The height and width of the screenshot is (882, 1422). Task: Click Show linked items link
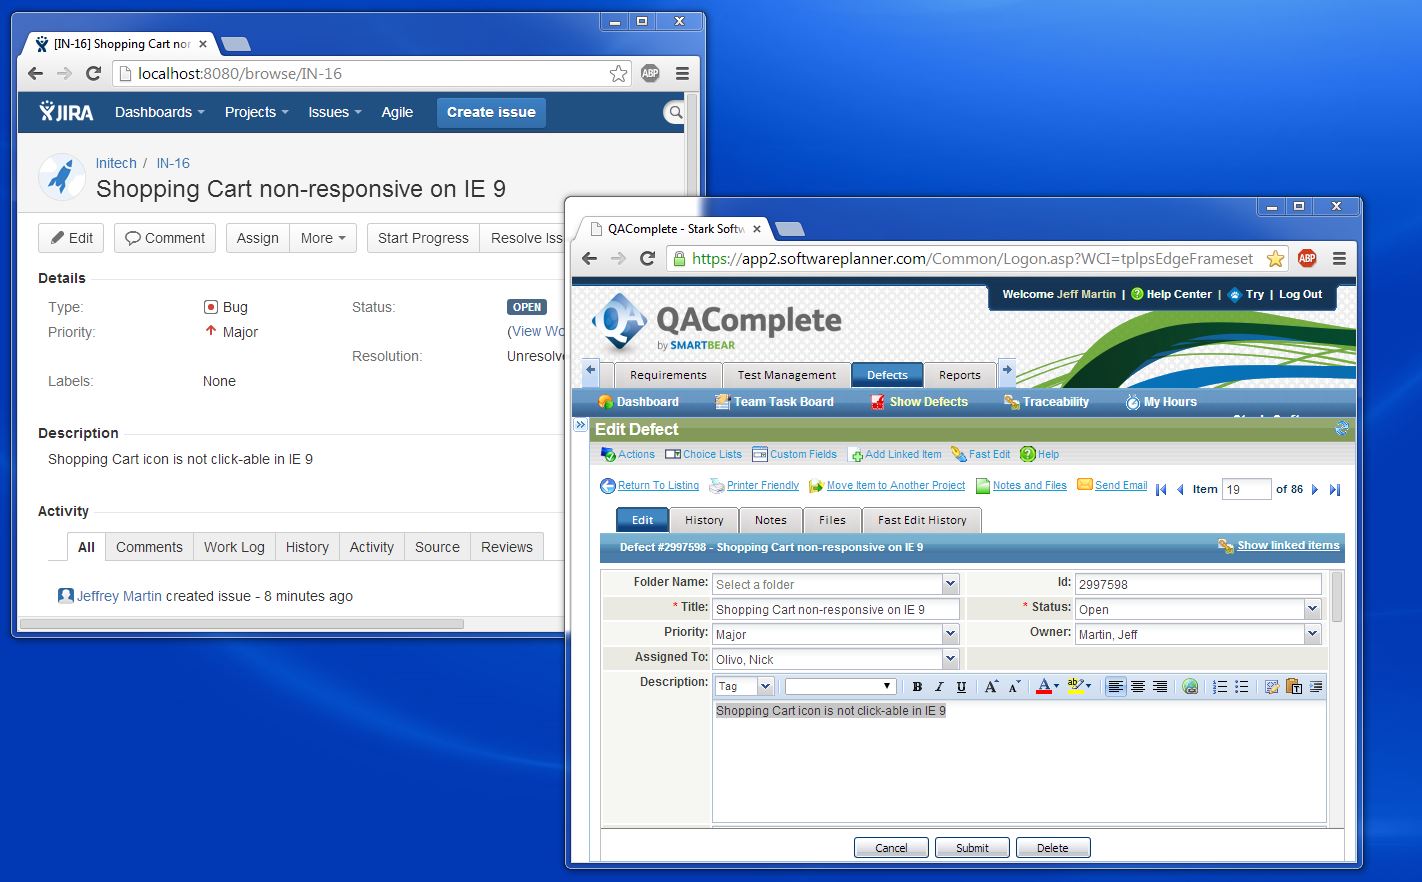[1288, 545]
